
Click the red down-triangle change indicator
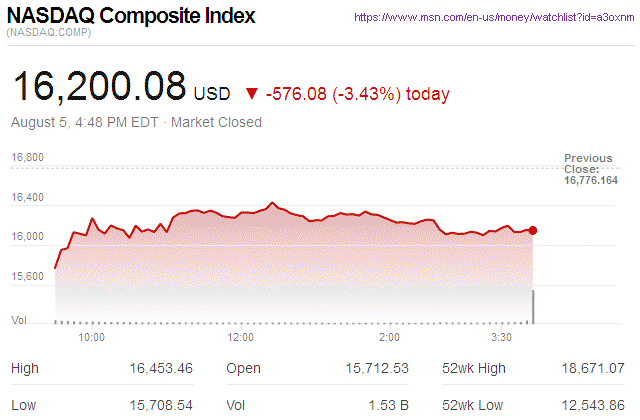click(x=251, y=94)
